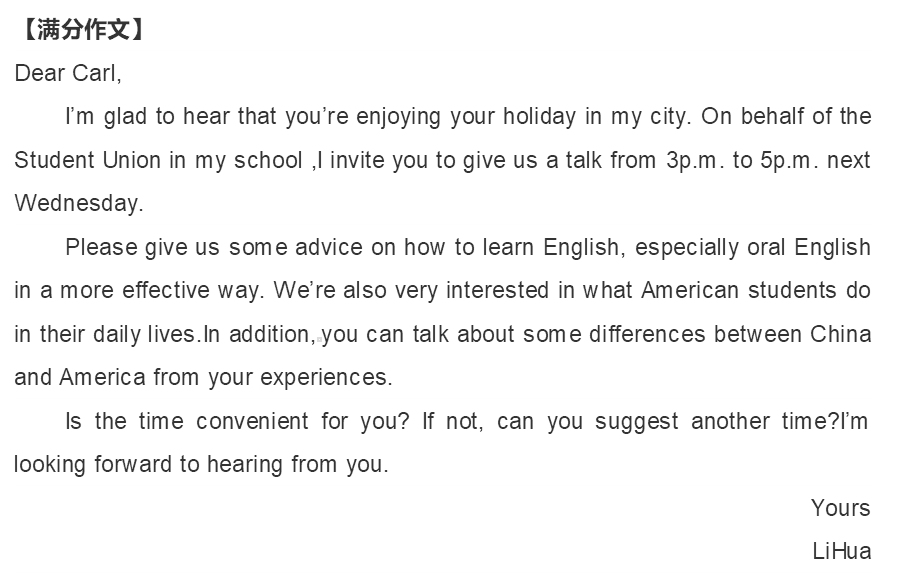Image resolution: width=900 pixels, height=576 pixels.
Task: Click the word 'forward' in last line
Action: click(x=133, y=464)
